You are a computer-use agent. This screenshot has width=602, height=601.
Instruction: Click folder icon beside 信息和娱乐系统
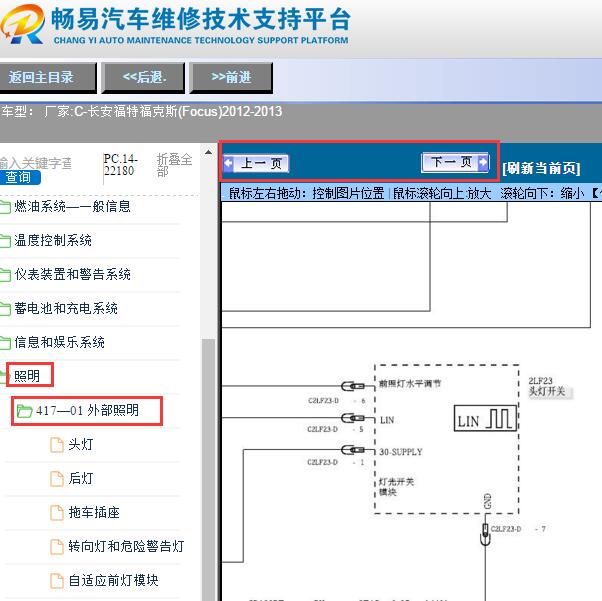click(x=5, y=343)
